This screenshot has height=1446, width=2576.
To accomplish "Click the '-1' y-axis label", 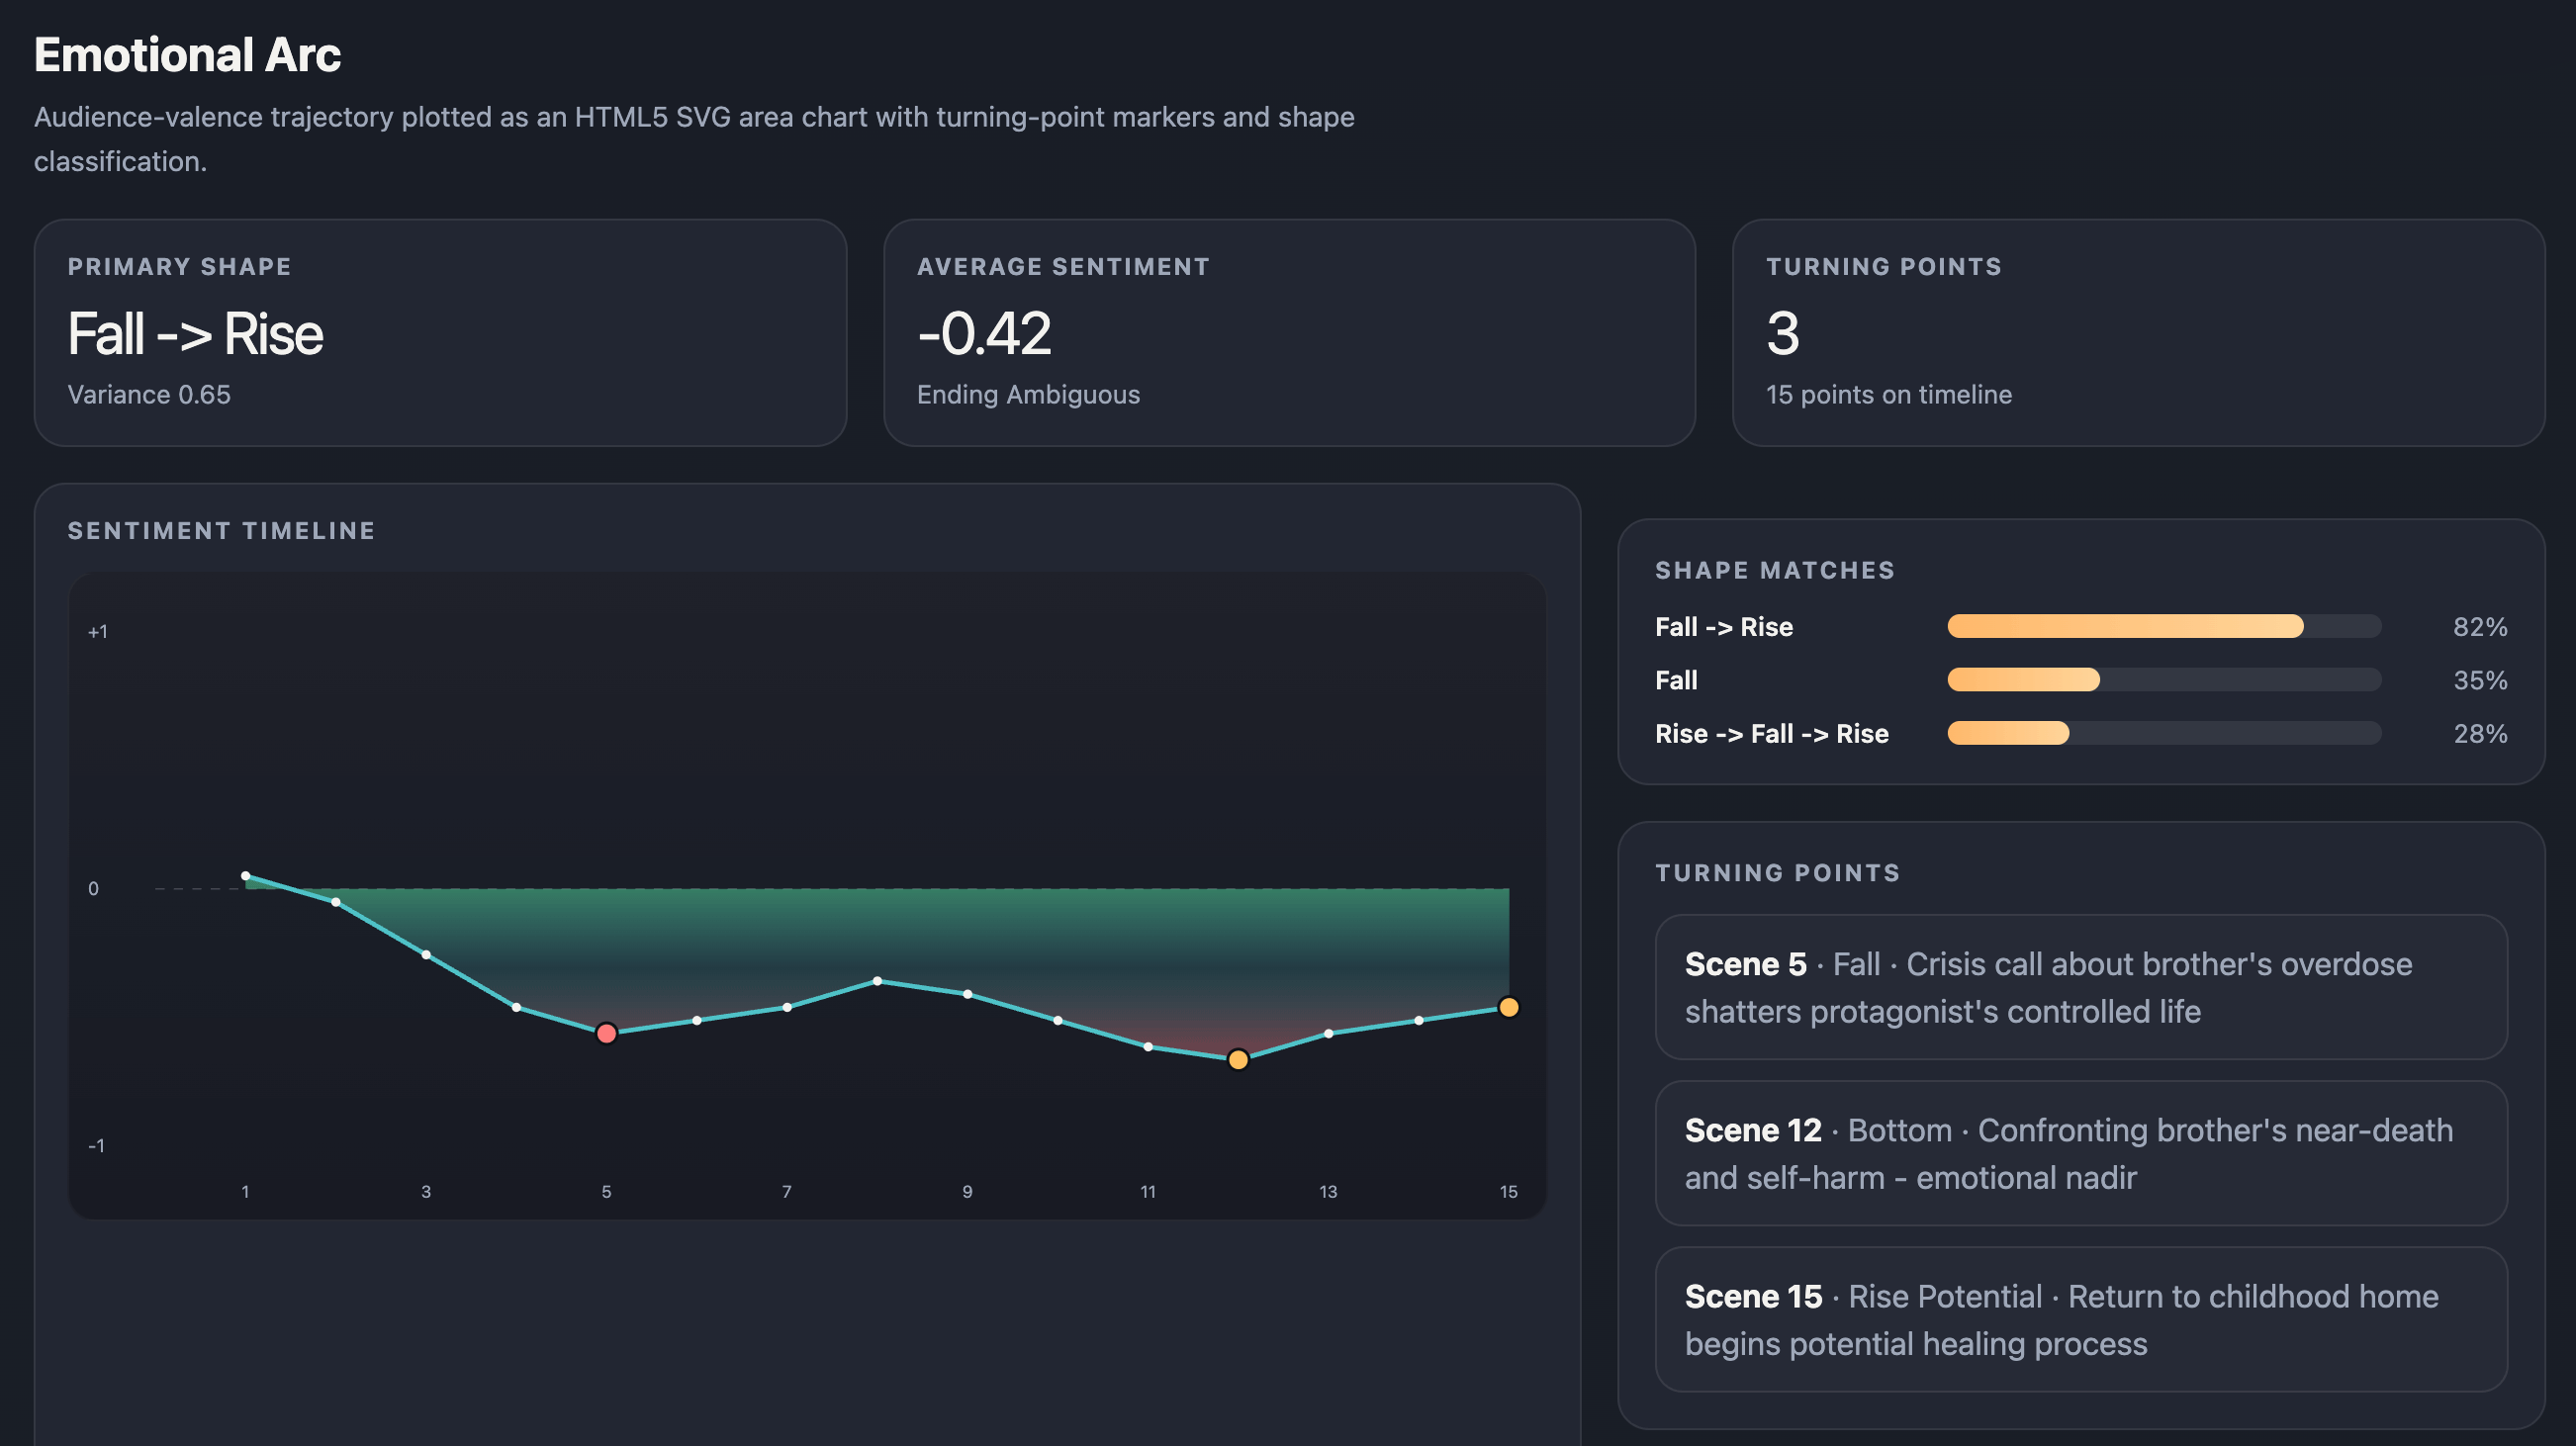I will 96,1146.
